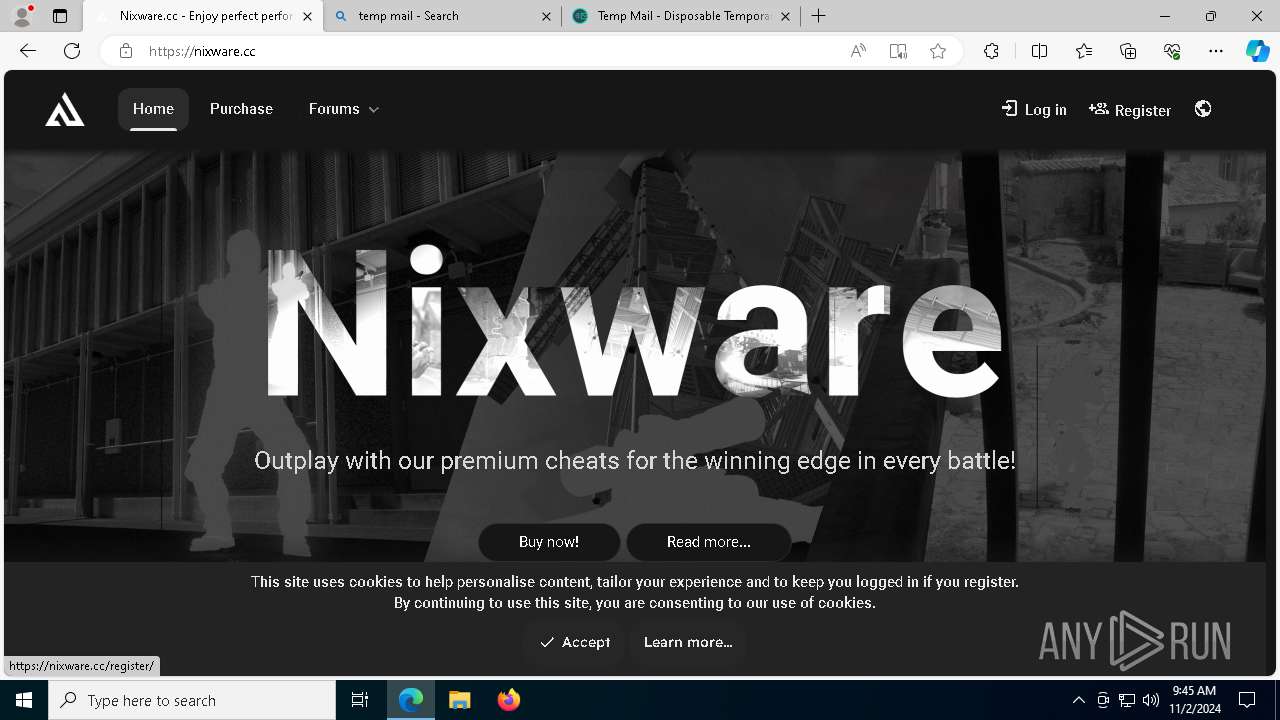Image resolution: width=1280 pixels, height=720 pixels.
Task: Open the tab actions menu icon
Action: click(x=60, y=16)
